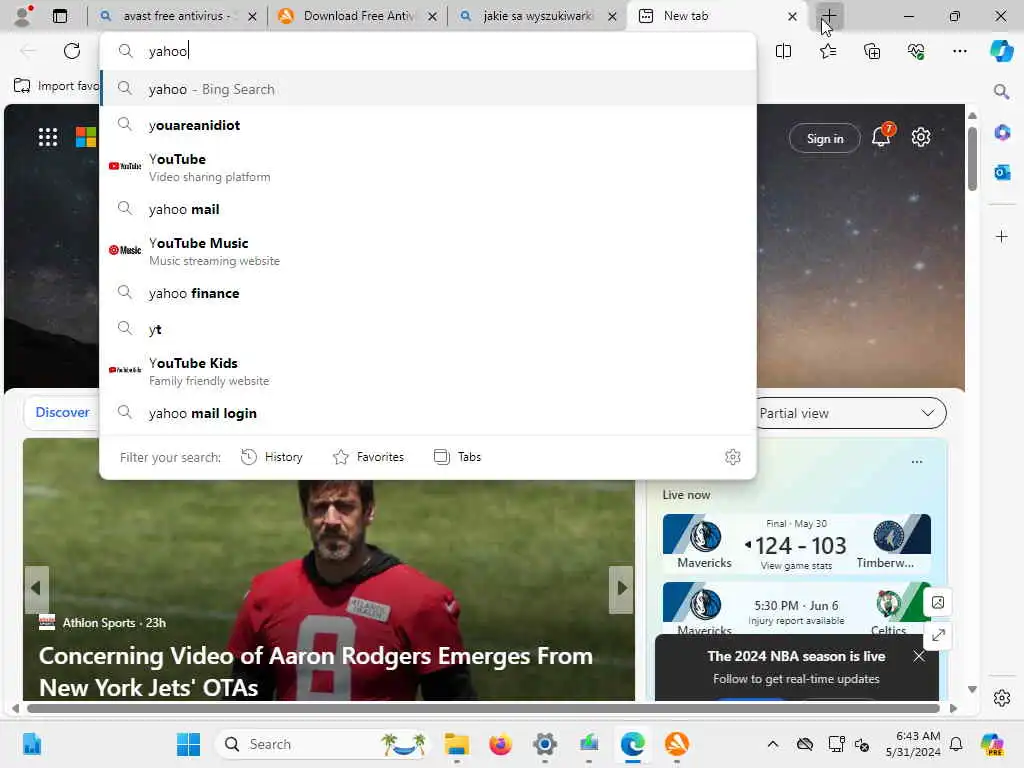Select the yahoo mail suggestion
The height and width of the screenshot is (768, 1024).
point(428,209)
